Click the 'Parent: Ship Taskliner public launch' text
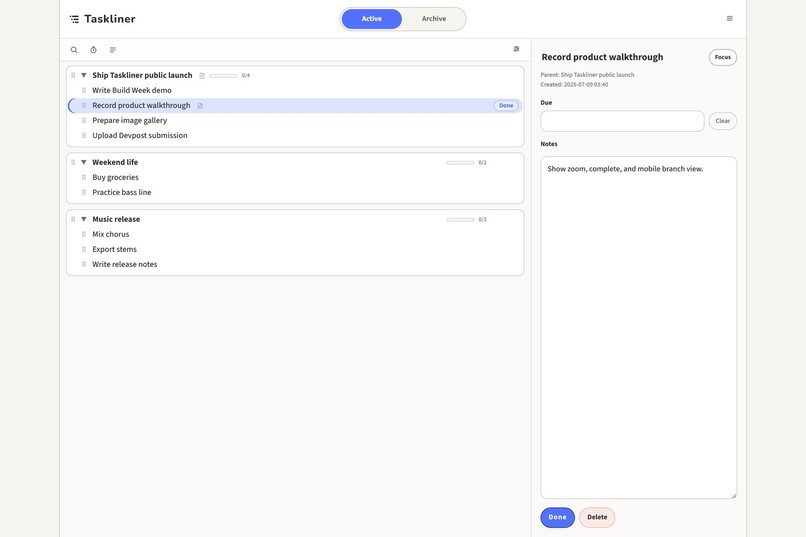 click(x=588, y=75)
